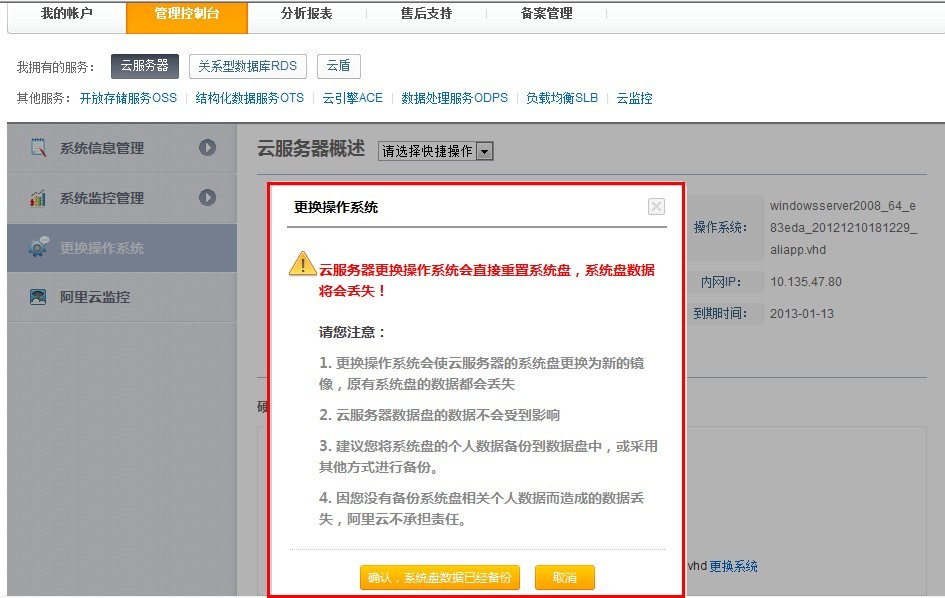Click the 请您注意 heading in dialog

(352, 332)
